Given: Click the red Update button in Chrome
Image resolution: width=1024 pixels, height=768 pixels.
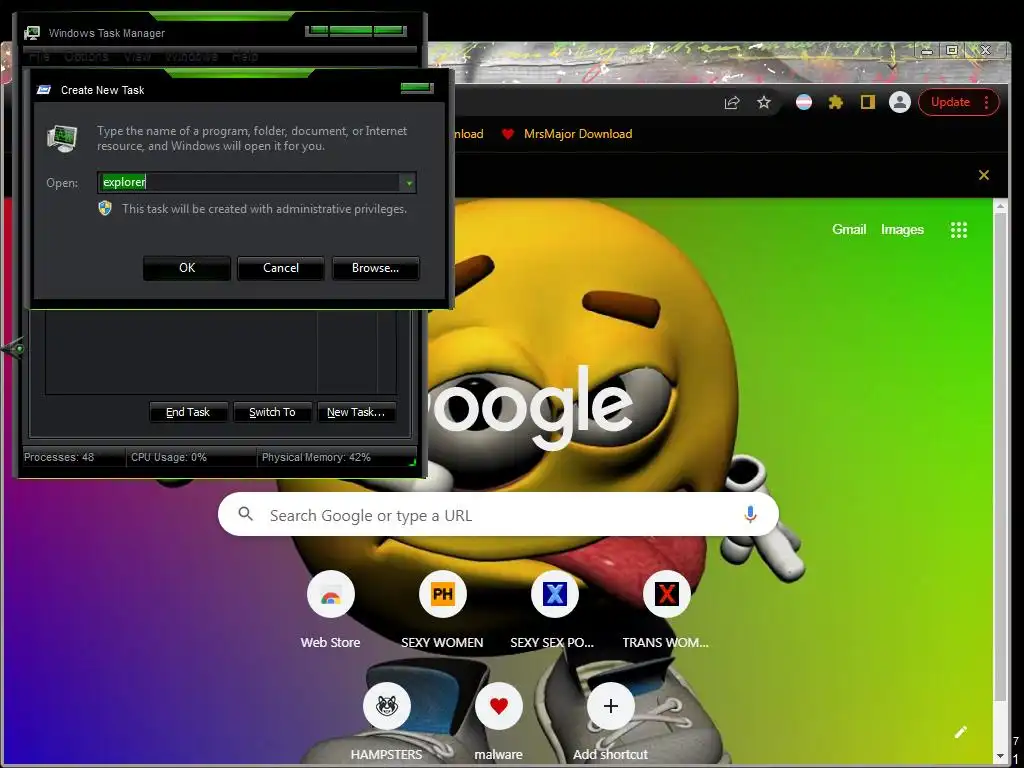Looking at the screenshot, I should coord(959,102).
